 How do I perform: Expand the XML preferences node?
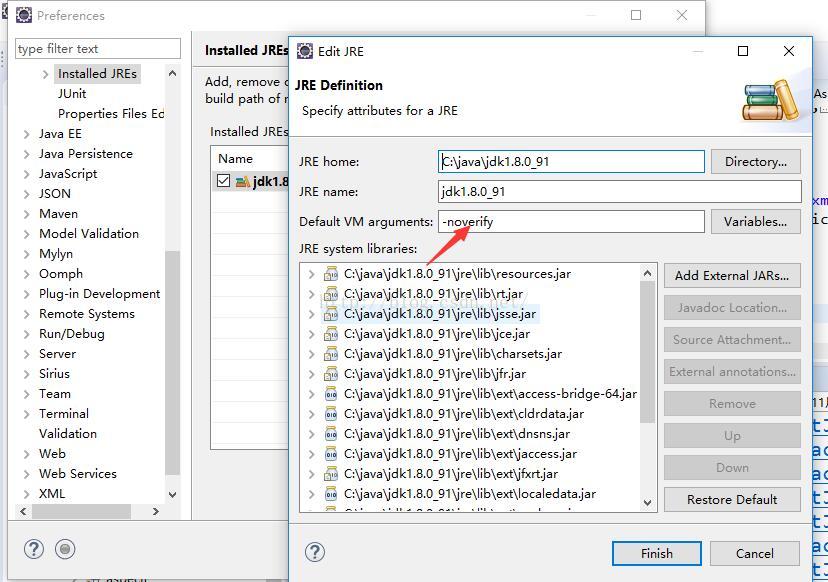coord(26,494)
